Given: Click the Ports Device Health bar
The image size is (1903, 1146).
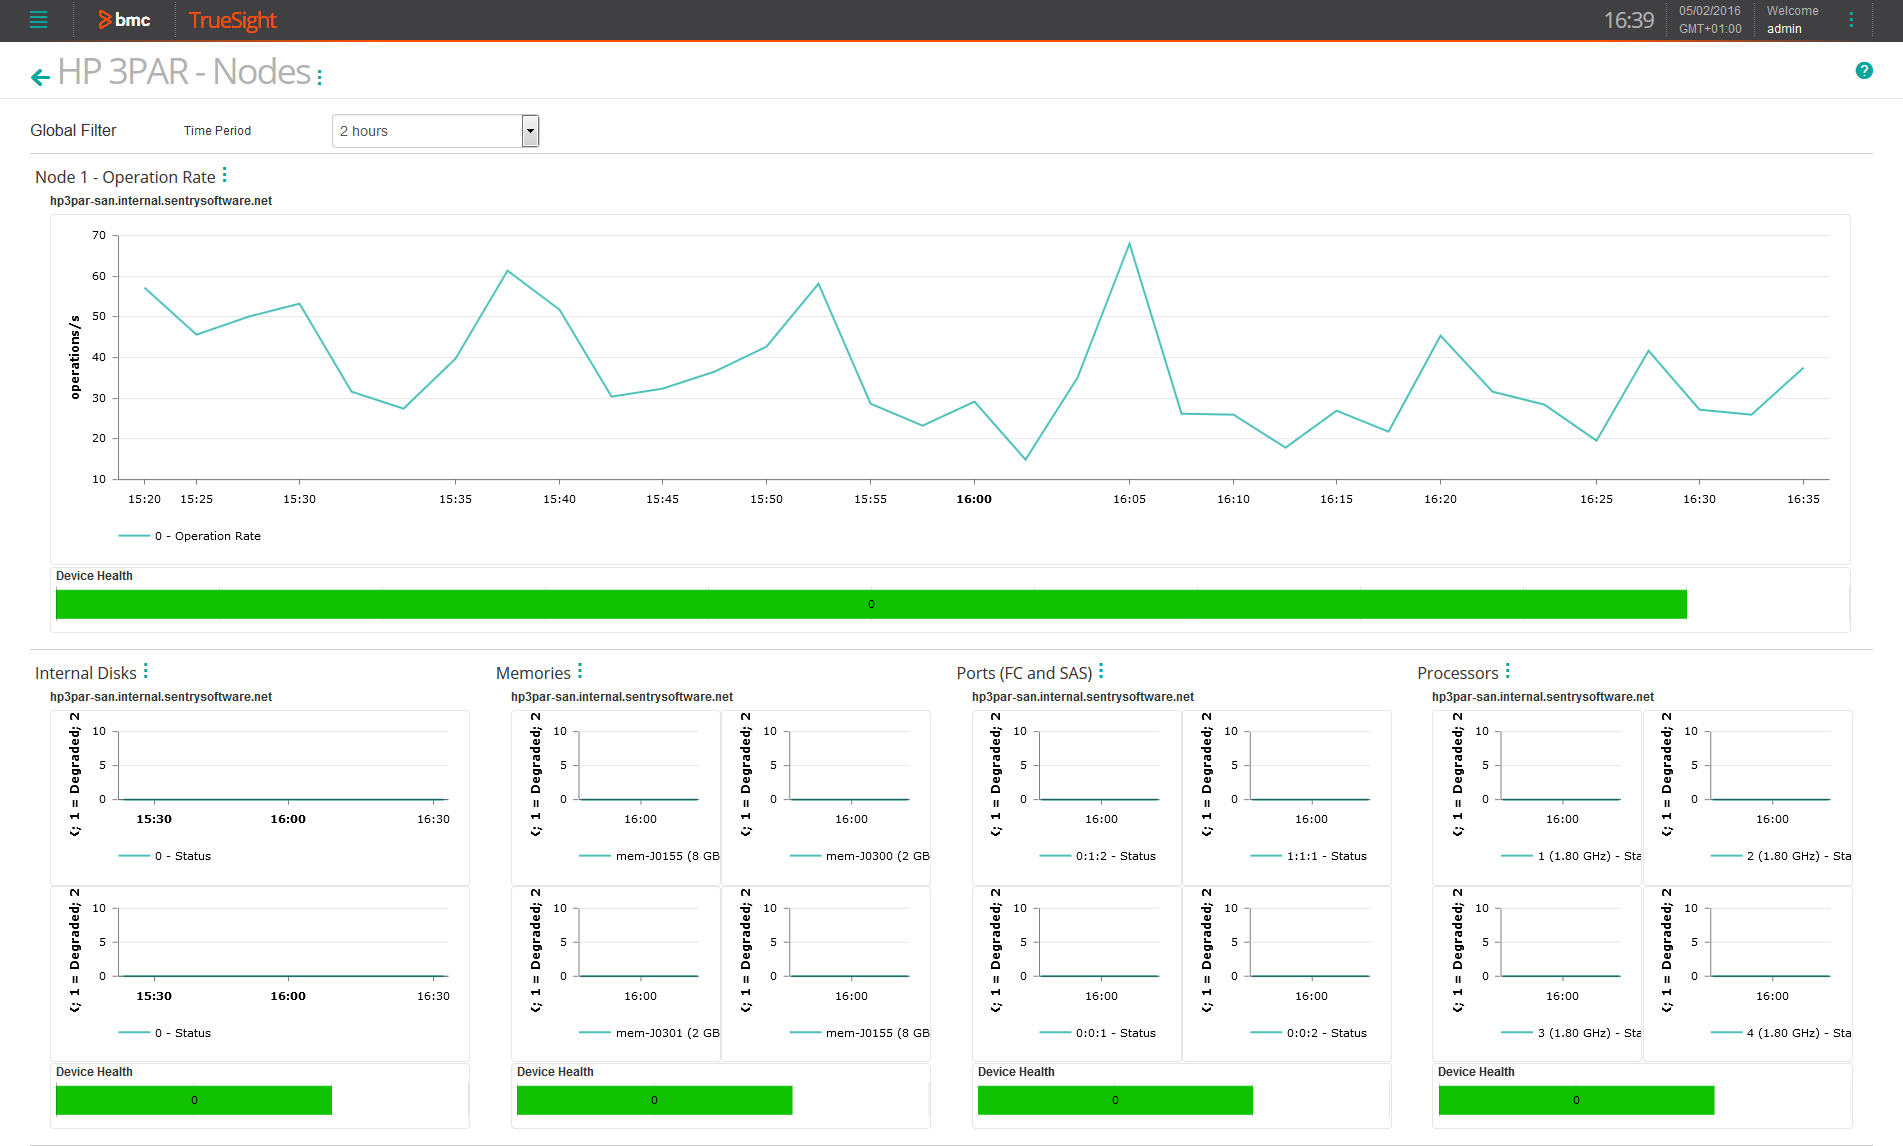Looking at the screenshot, I should pyautogui.click(x=1115, y=1100).
